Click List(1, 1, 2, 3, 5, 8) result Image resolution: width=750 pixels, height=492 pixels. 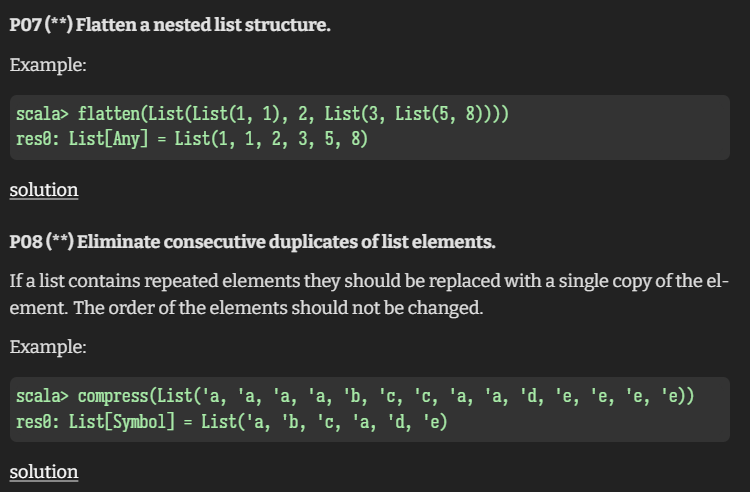(x=271, y=139)
